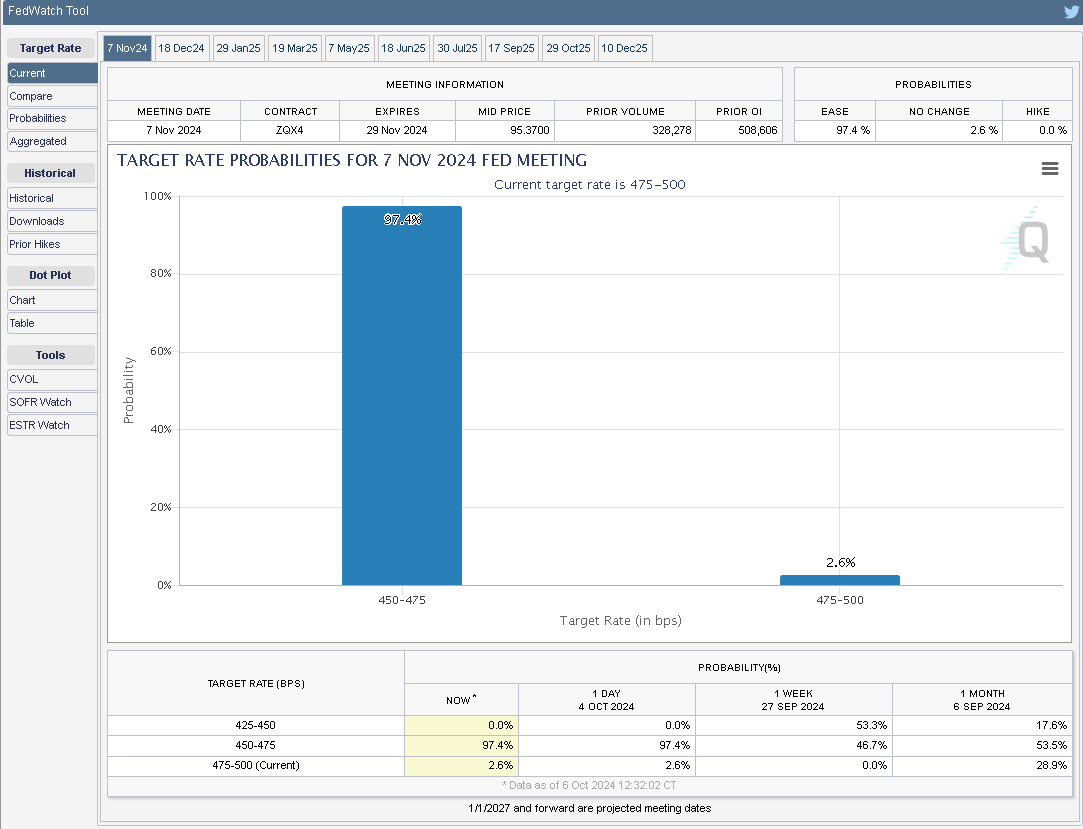1083x829 pixels.
Task: Click the chart title for 7 Nov 2024 meeting
Action: coord(352,160)
